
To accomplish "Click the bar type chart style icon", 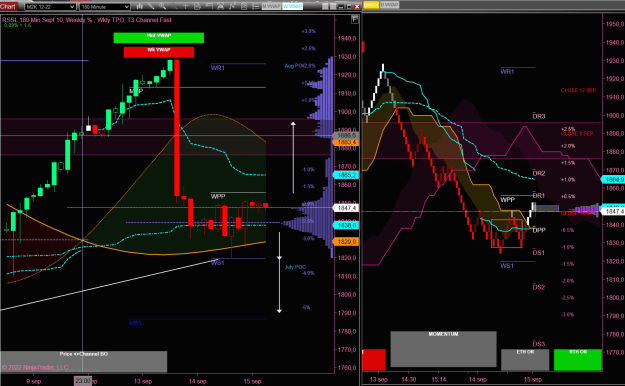I will (x=140, y=6).
